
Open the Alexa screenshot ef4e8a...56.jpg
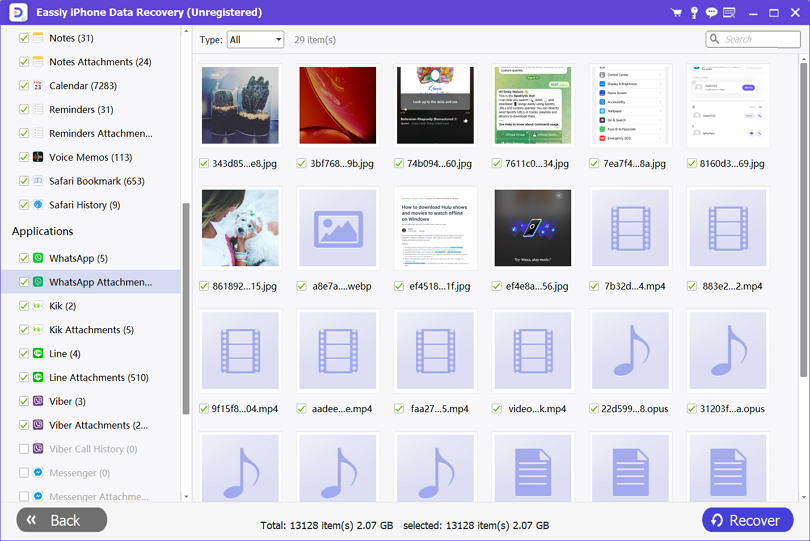[x=533, y=228]
